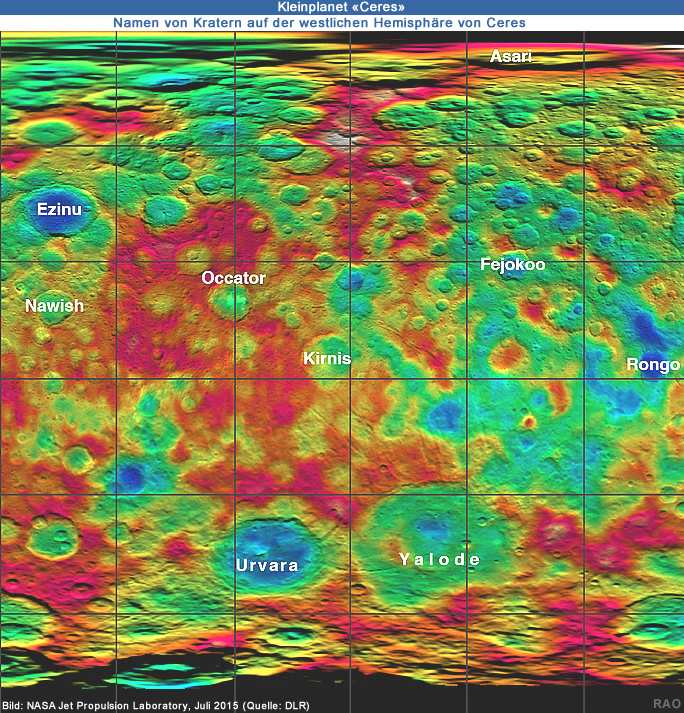684x713 pixels.
Task: Select the Nawish crater label
Action: pyautogui.click(x=54, y=306)
